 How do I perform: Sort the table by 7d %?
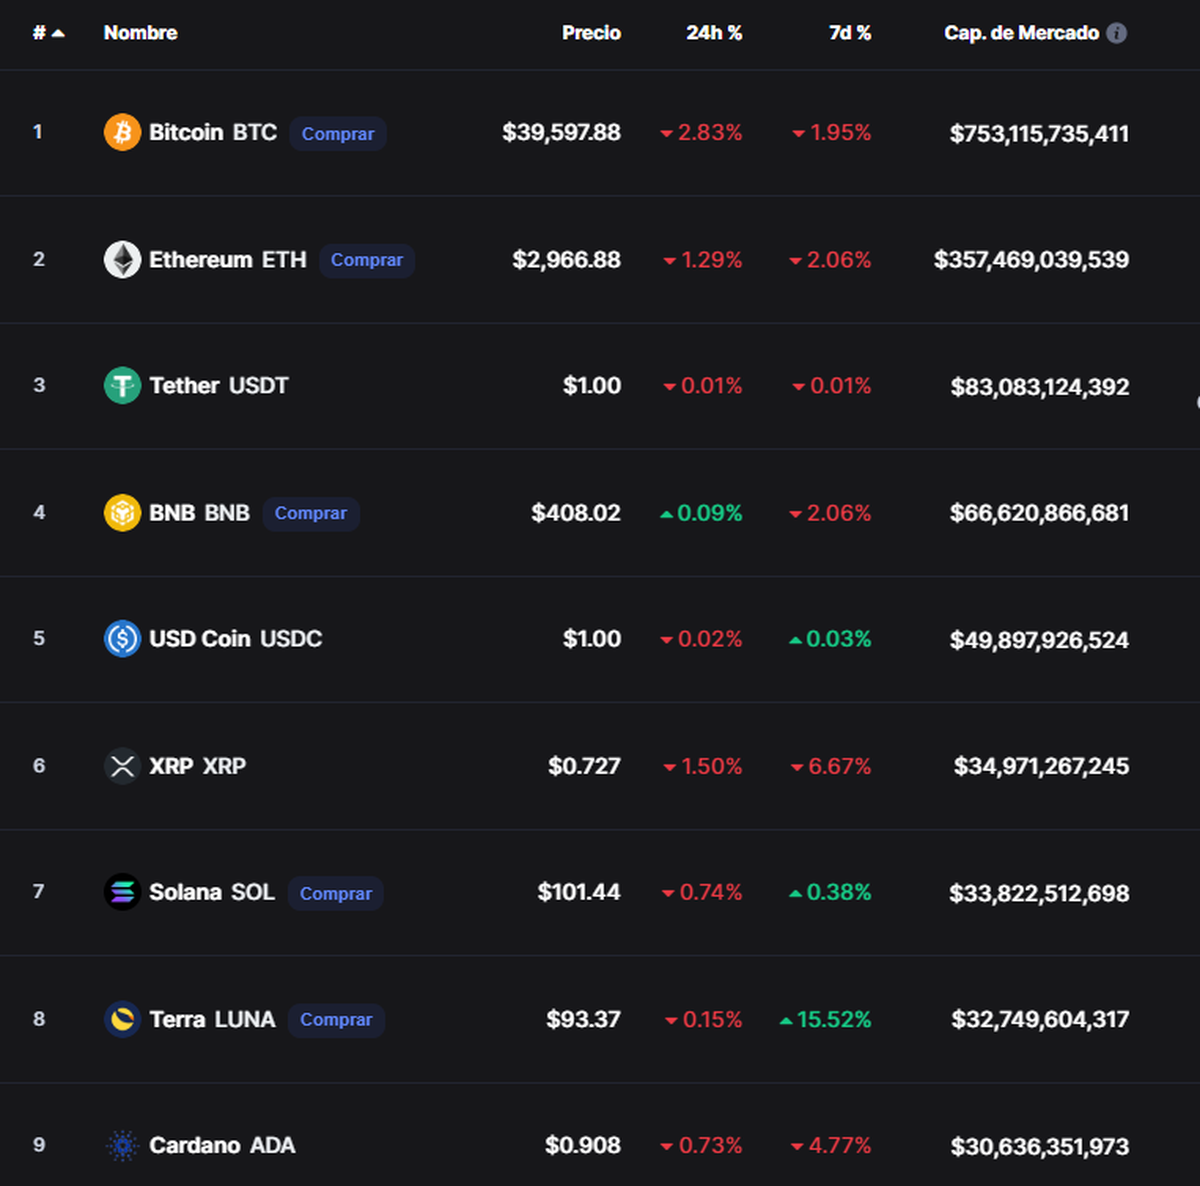(849, 32)
